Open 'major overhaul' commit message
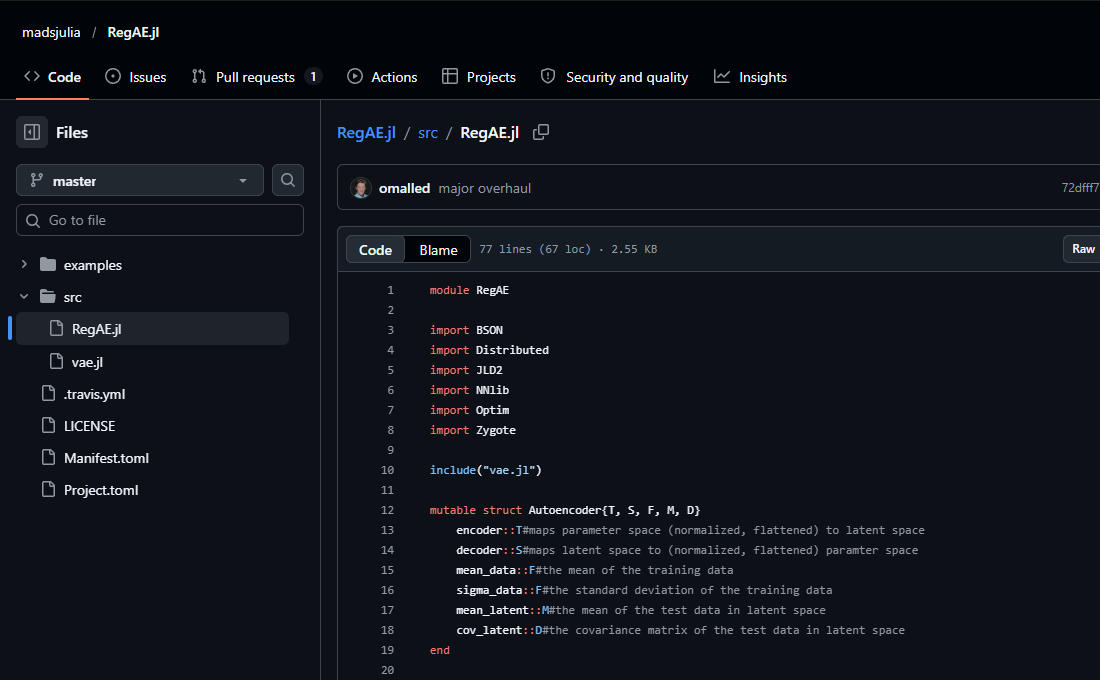The image size is (1100, 680). coord(485,188)
